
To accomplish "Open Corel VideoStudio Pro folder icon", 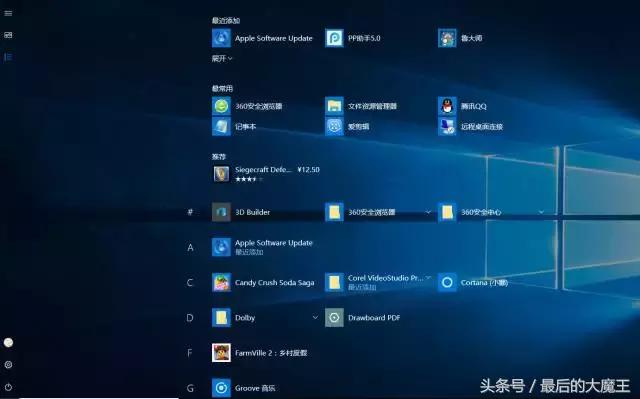I will [334, 282].
